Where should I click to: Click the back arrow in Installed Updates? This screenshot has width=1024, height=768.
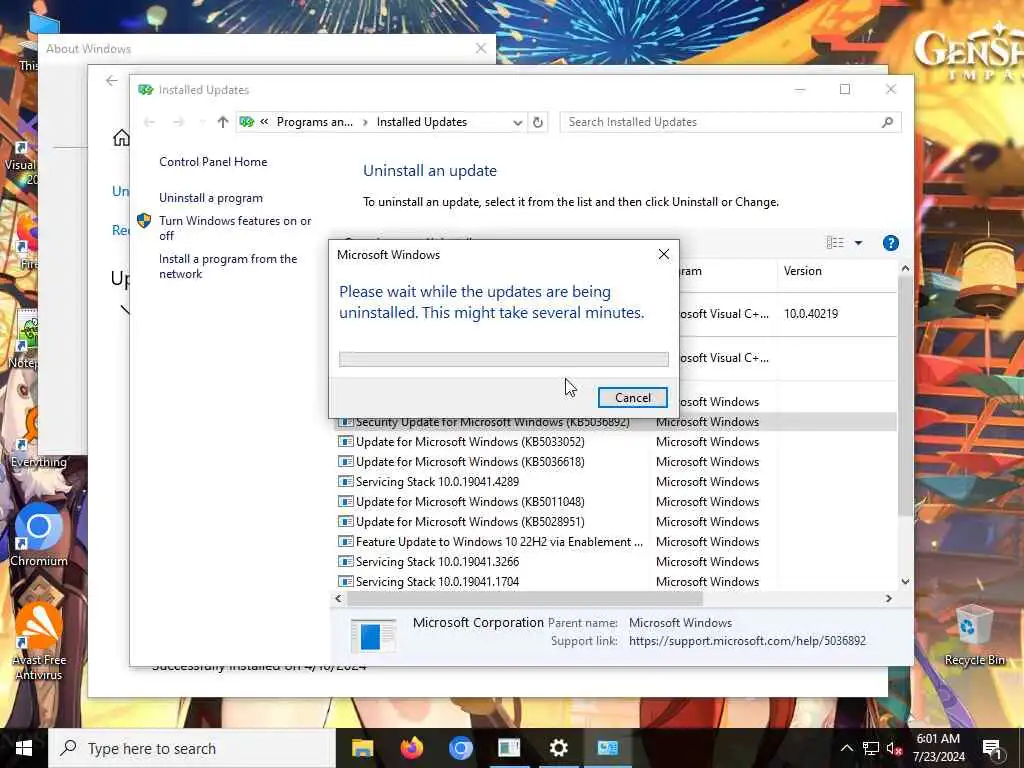(x=150, y=122)
